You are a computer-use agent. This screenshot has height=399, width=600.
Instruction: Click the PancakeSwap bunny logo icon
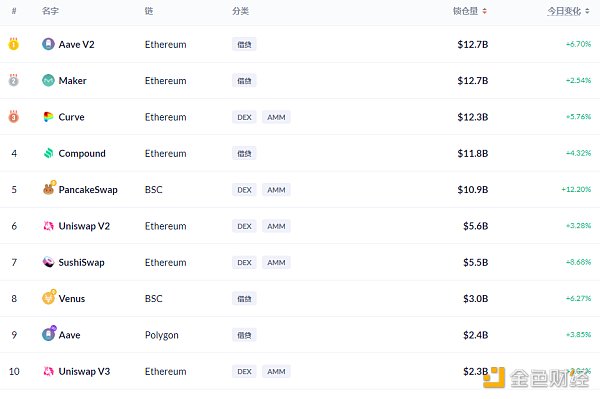(x=49, y=188)
